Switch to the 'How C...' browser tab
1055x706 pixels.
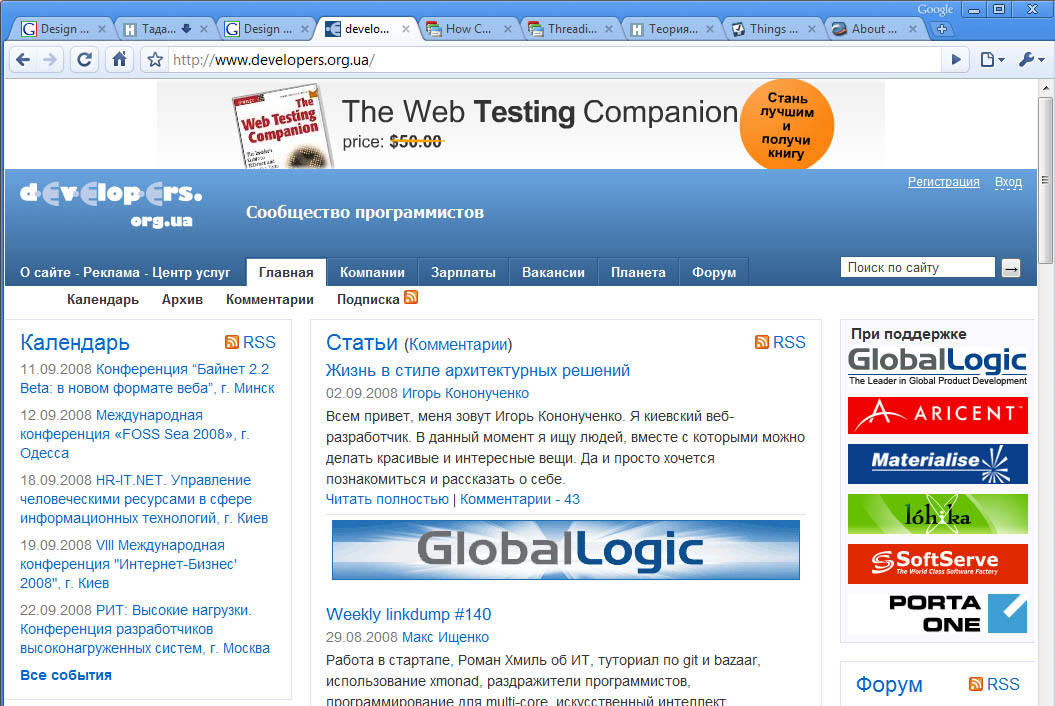(x=468, y=29)
